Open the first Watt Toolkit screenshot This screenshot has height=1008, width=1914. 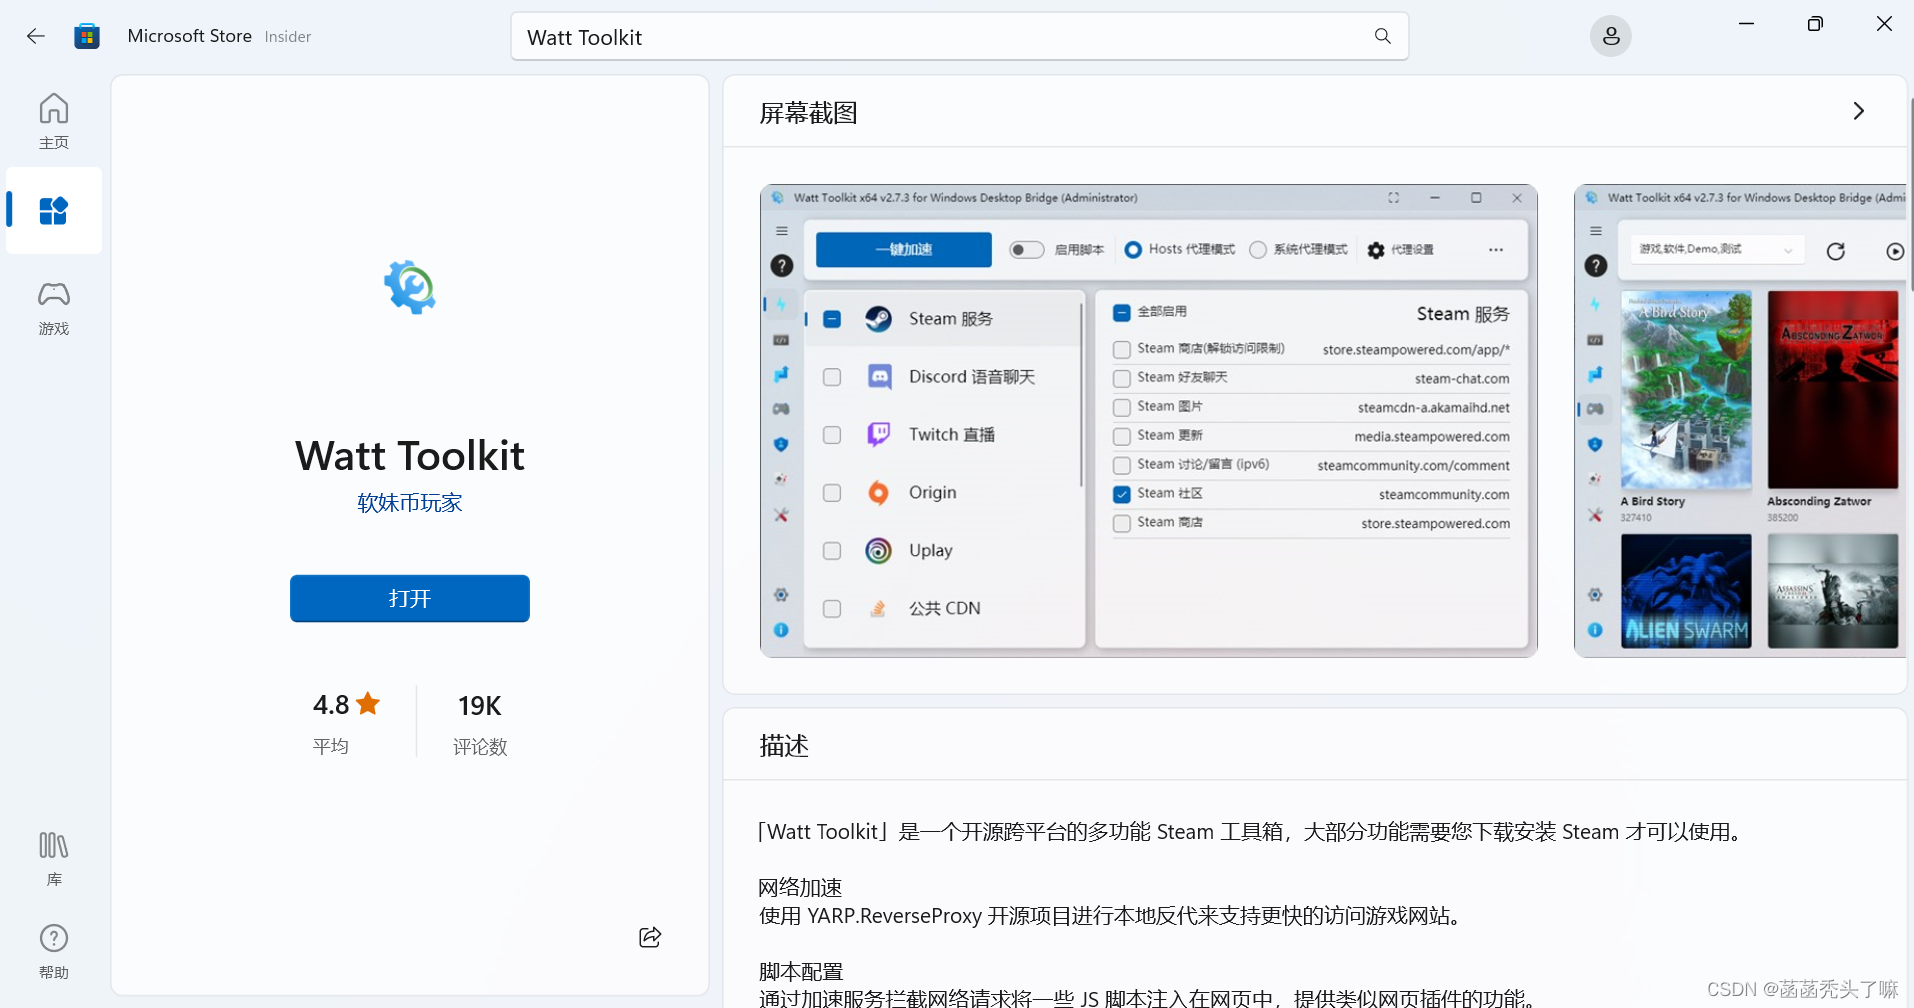point(1147,420)
